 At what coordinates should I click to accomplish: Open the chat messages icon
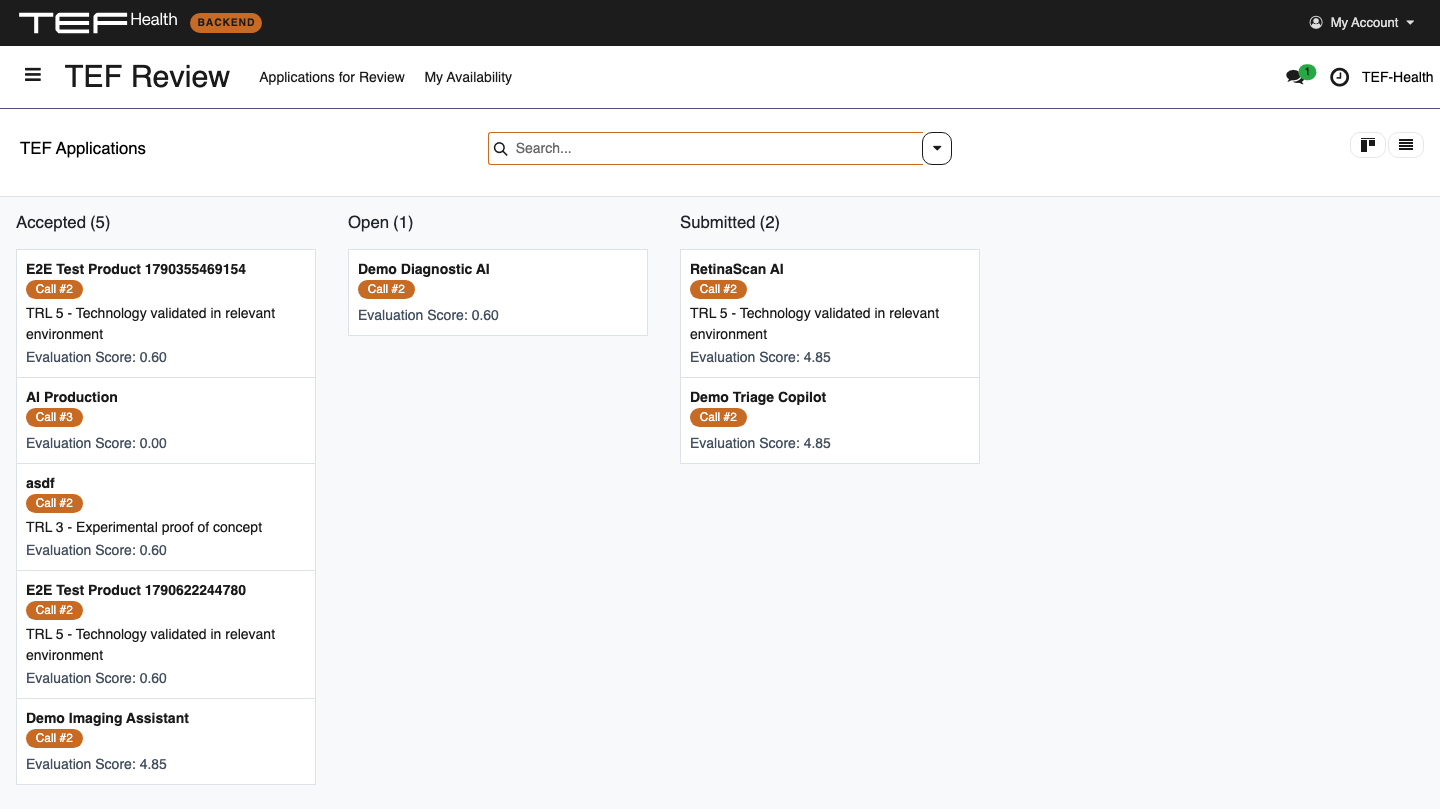pos(1296,77)
